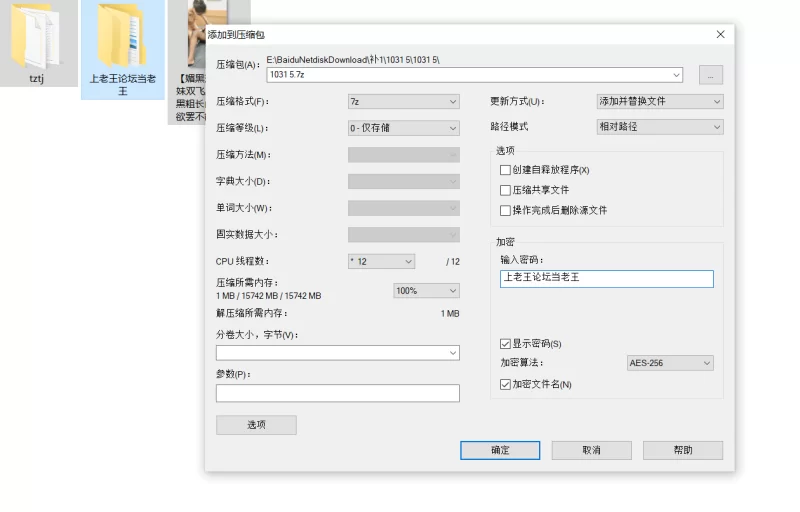Click the 压缩方法 disabled dropdown
The height and width of the screenshot is (512, 800).
(x=404, y=155)
